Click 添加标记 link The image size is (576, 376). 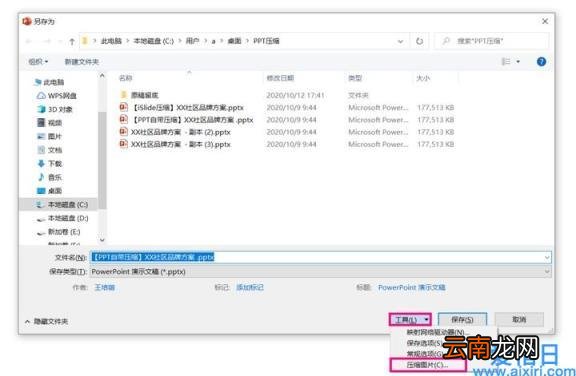250,288
